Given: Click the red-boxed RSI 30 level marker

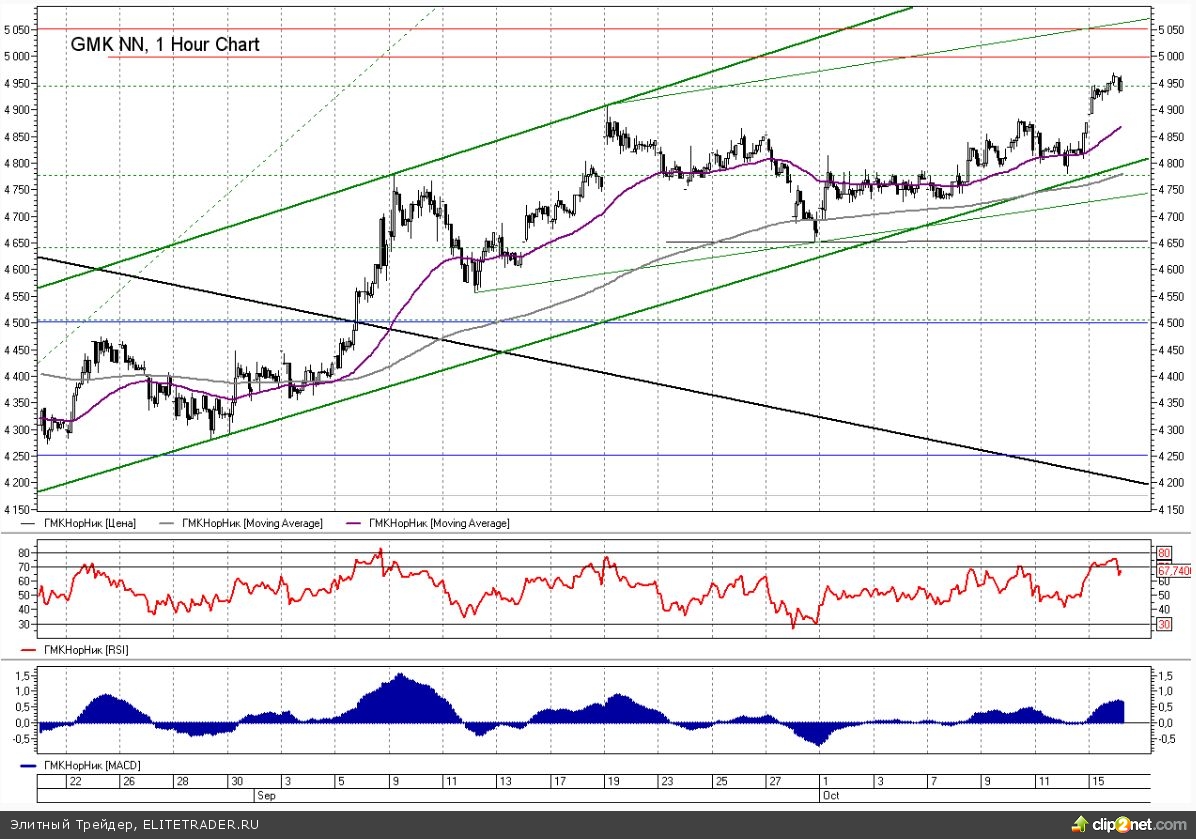Looking at the screenshot, I should [1163, 624].
